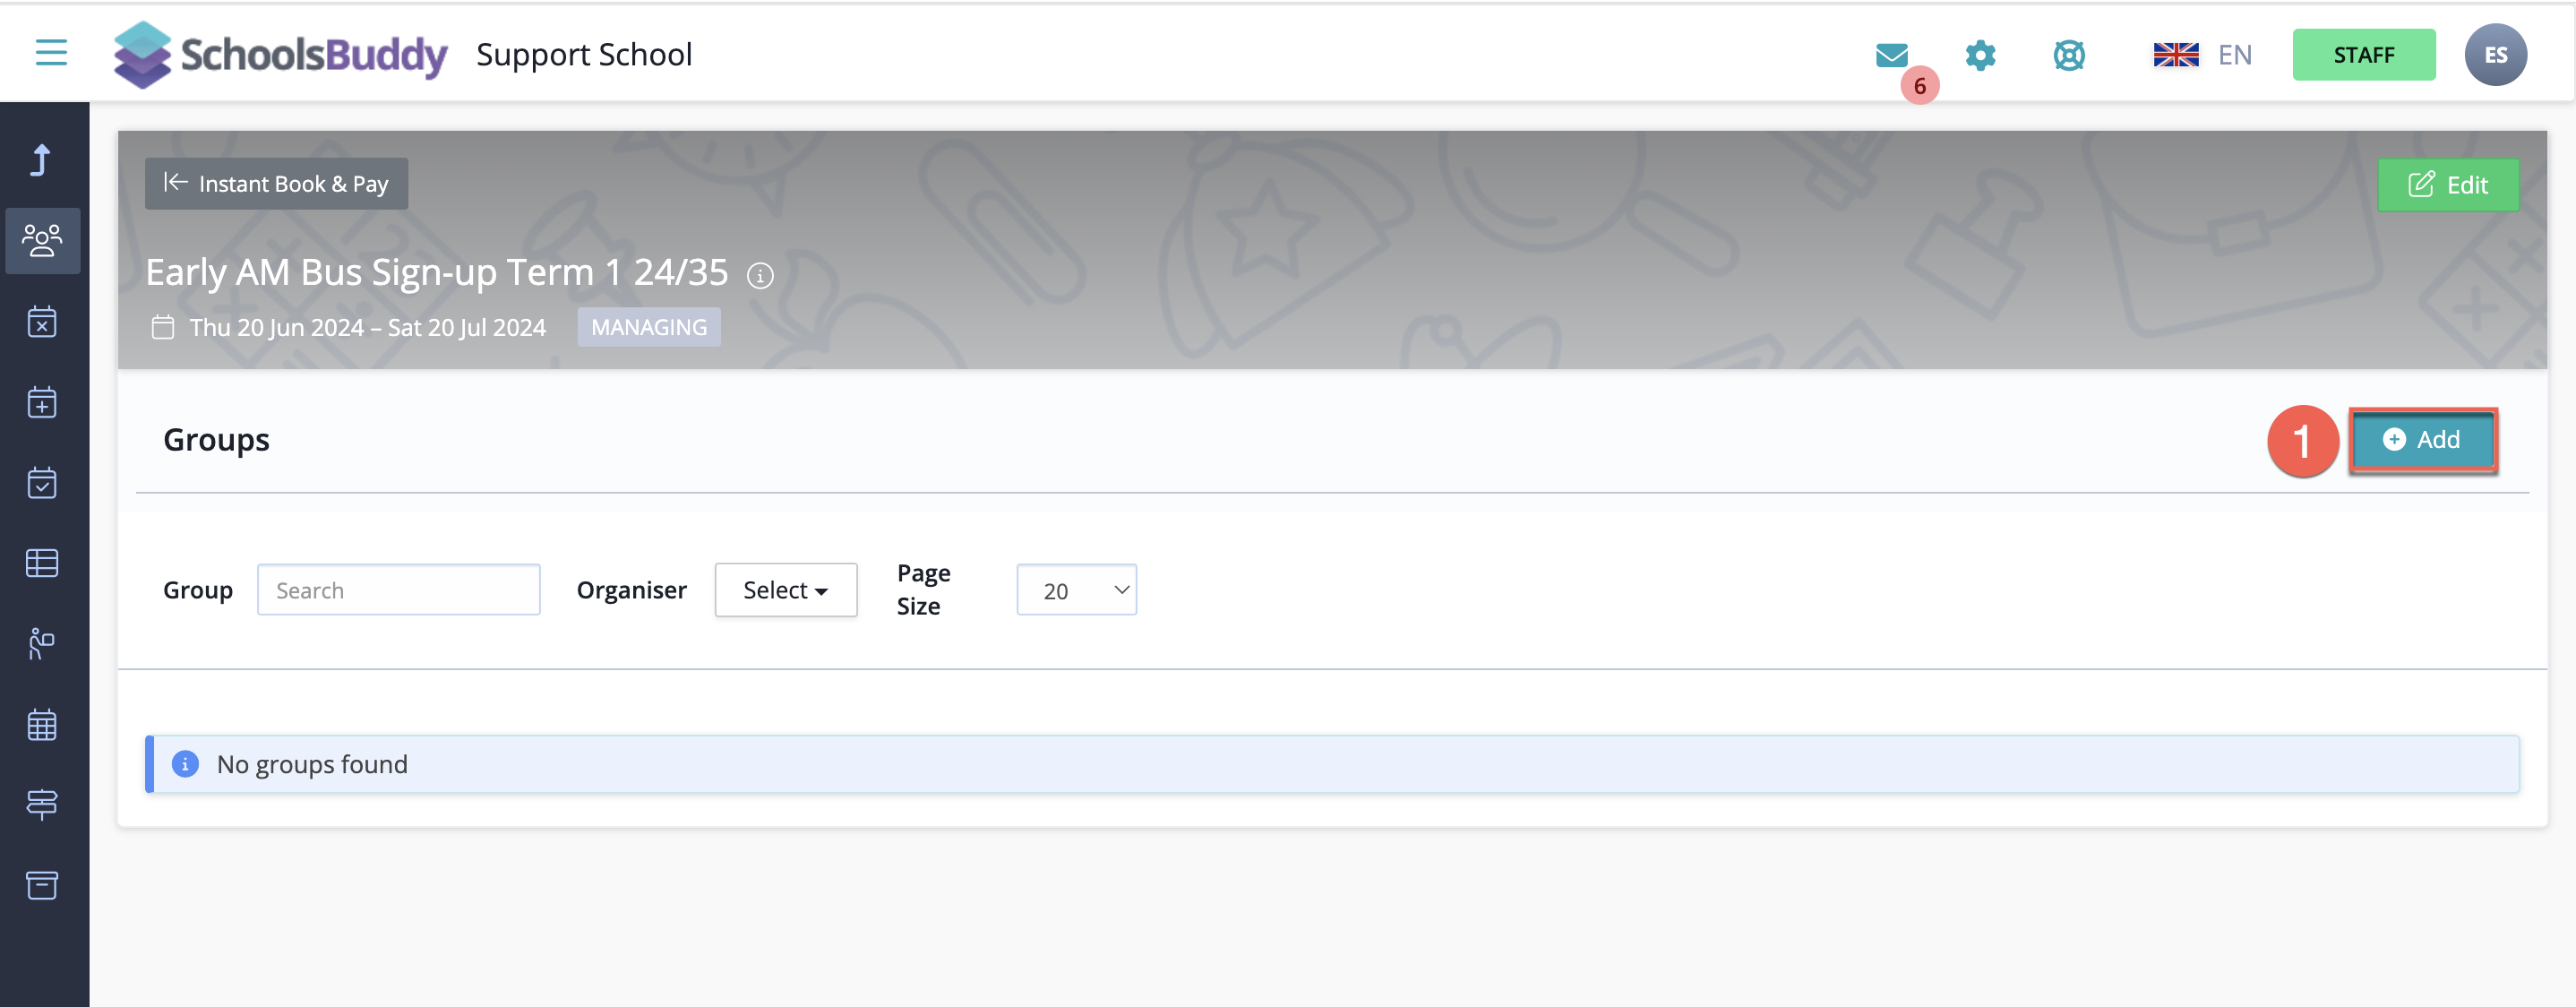
Task: Change language from EN flag selector
Action: 2202,55
